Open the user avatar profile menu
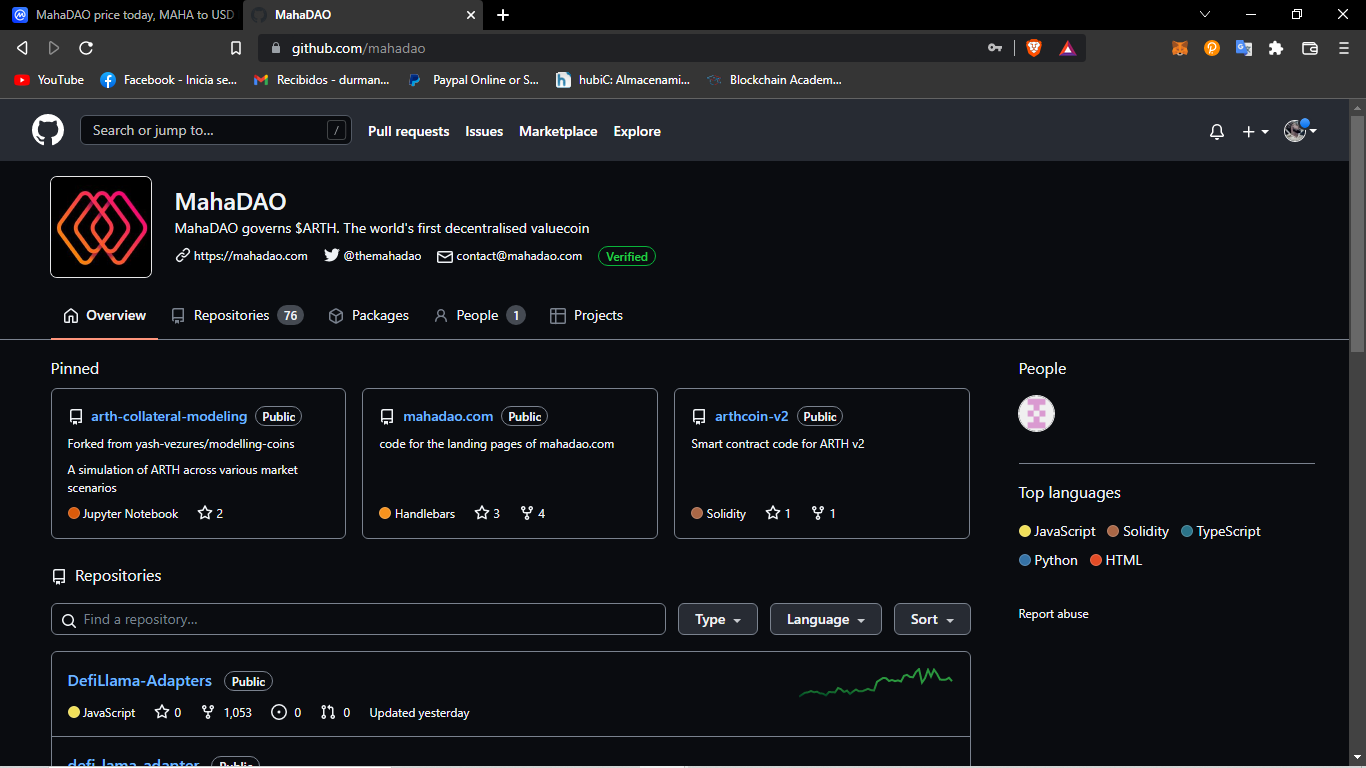 [x=1300, y=131]
